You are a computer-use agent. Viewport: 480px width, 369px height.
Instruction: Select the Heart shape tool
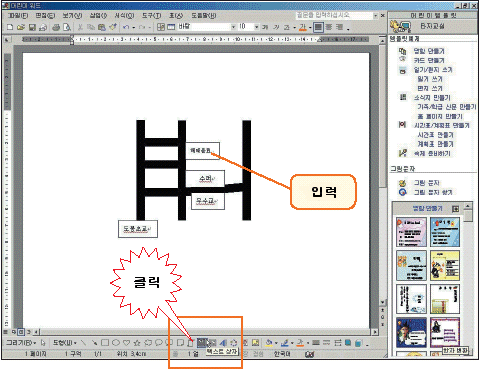(x=126, y=342)
